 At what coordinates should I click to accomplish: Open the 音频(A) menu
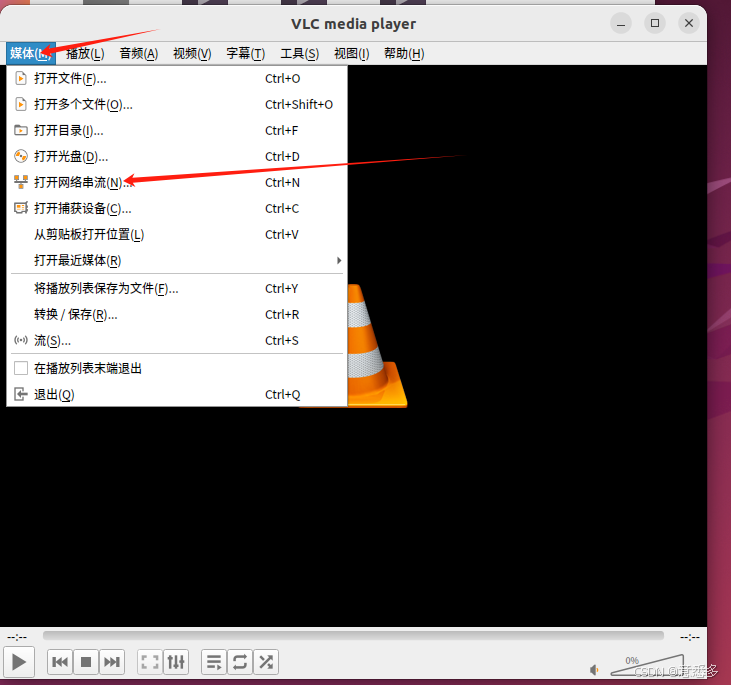(x=138, y=53)
